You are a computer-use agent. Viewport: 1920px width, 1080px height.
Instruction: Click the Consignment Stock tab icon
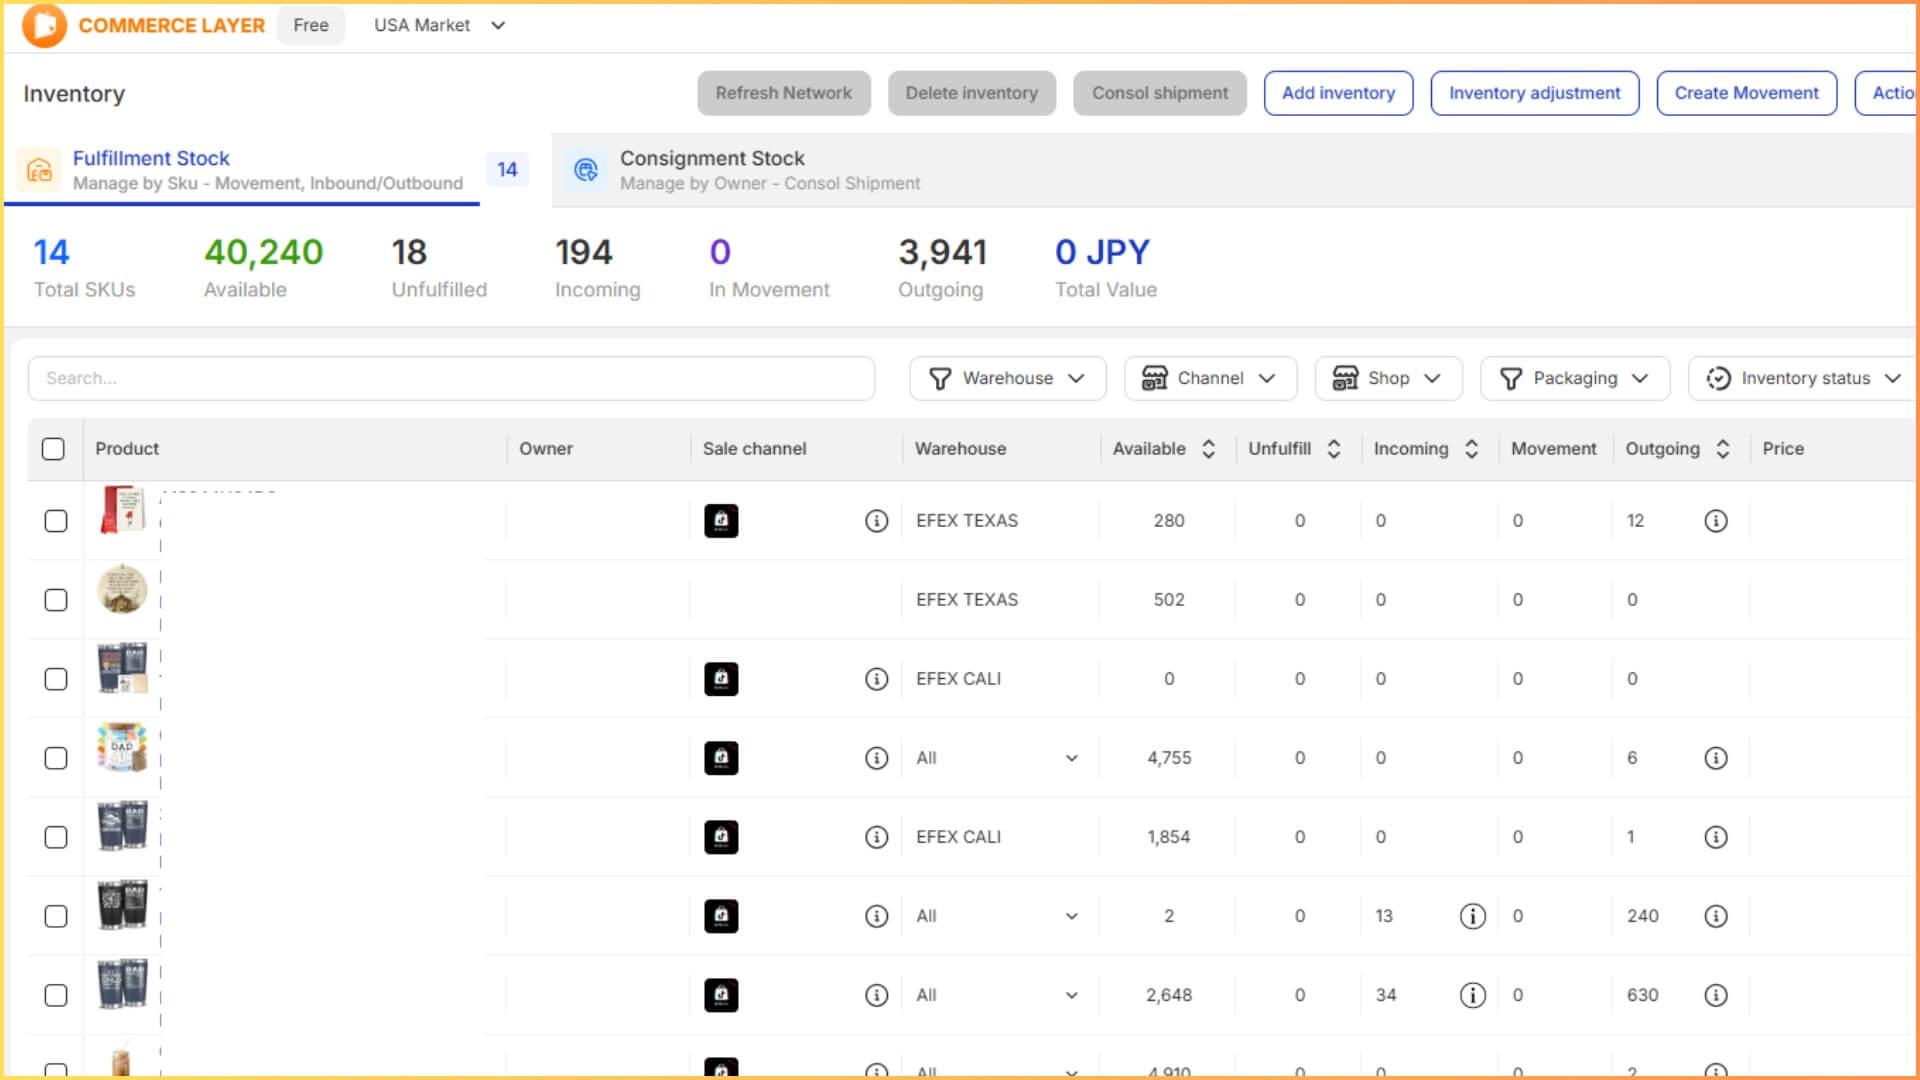pos(586,170)
